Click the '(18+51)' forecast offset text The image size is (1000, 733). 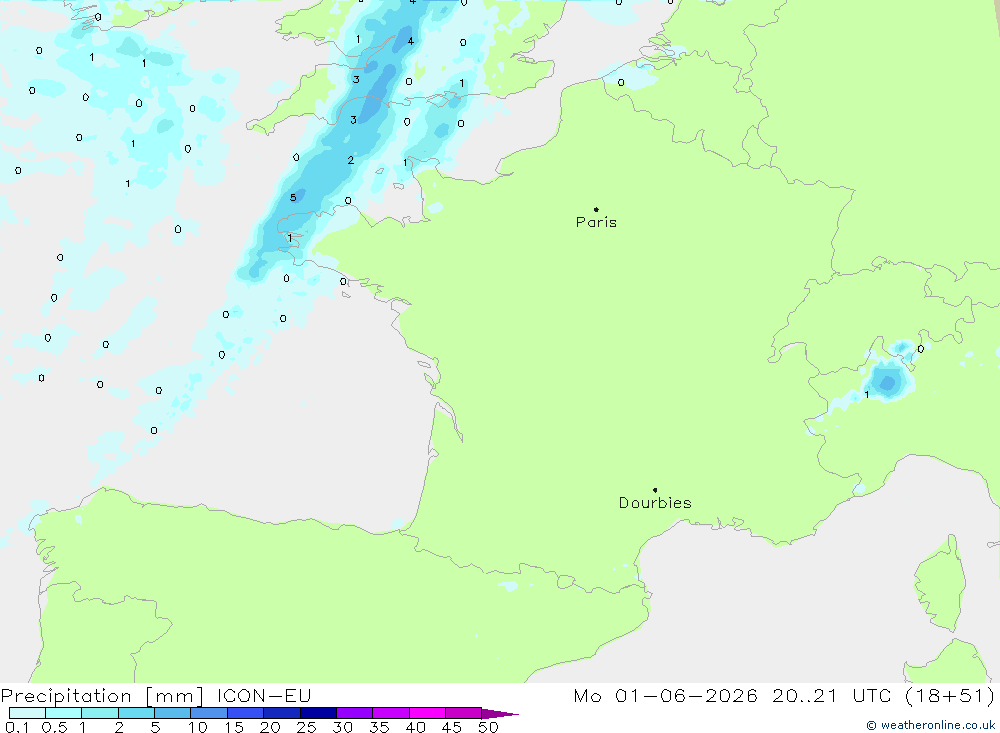pyautogui.click(x=950, y=695)
